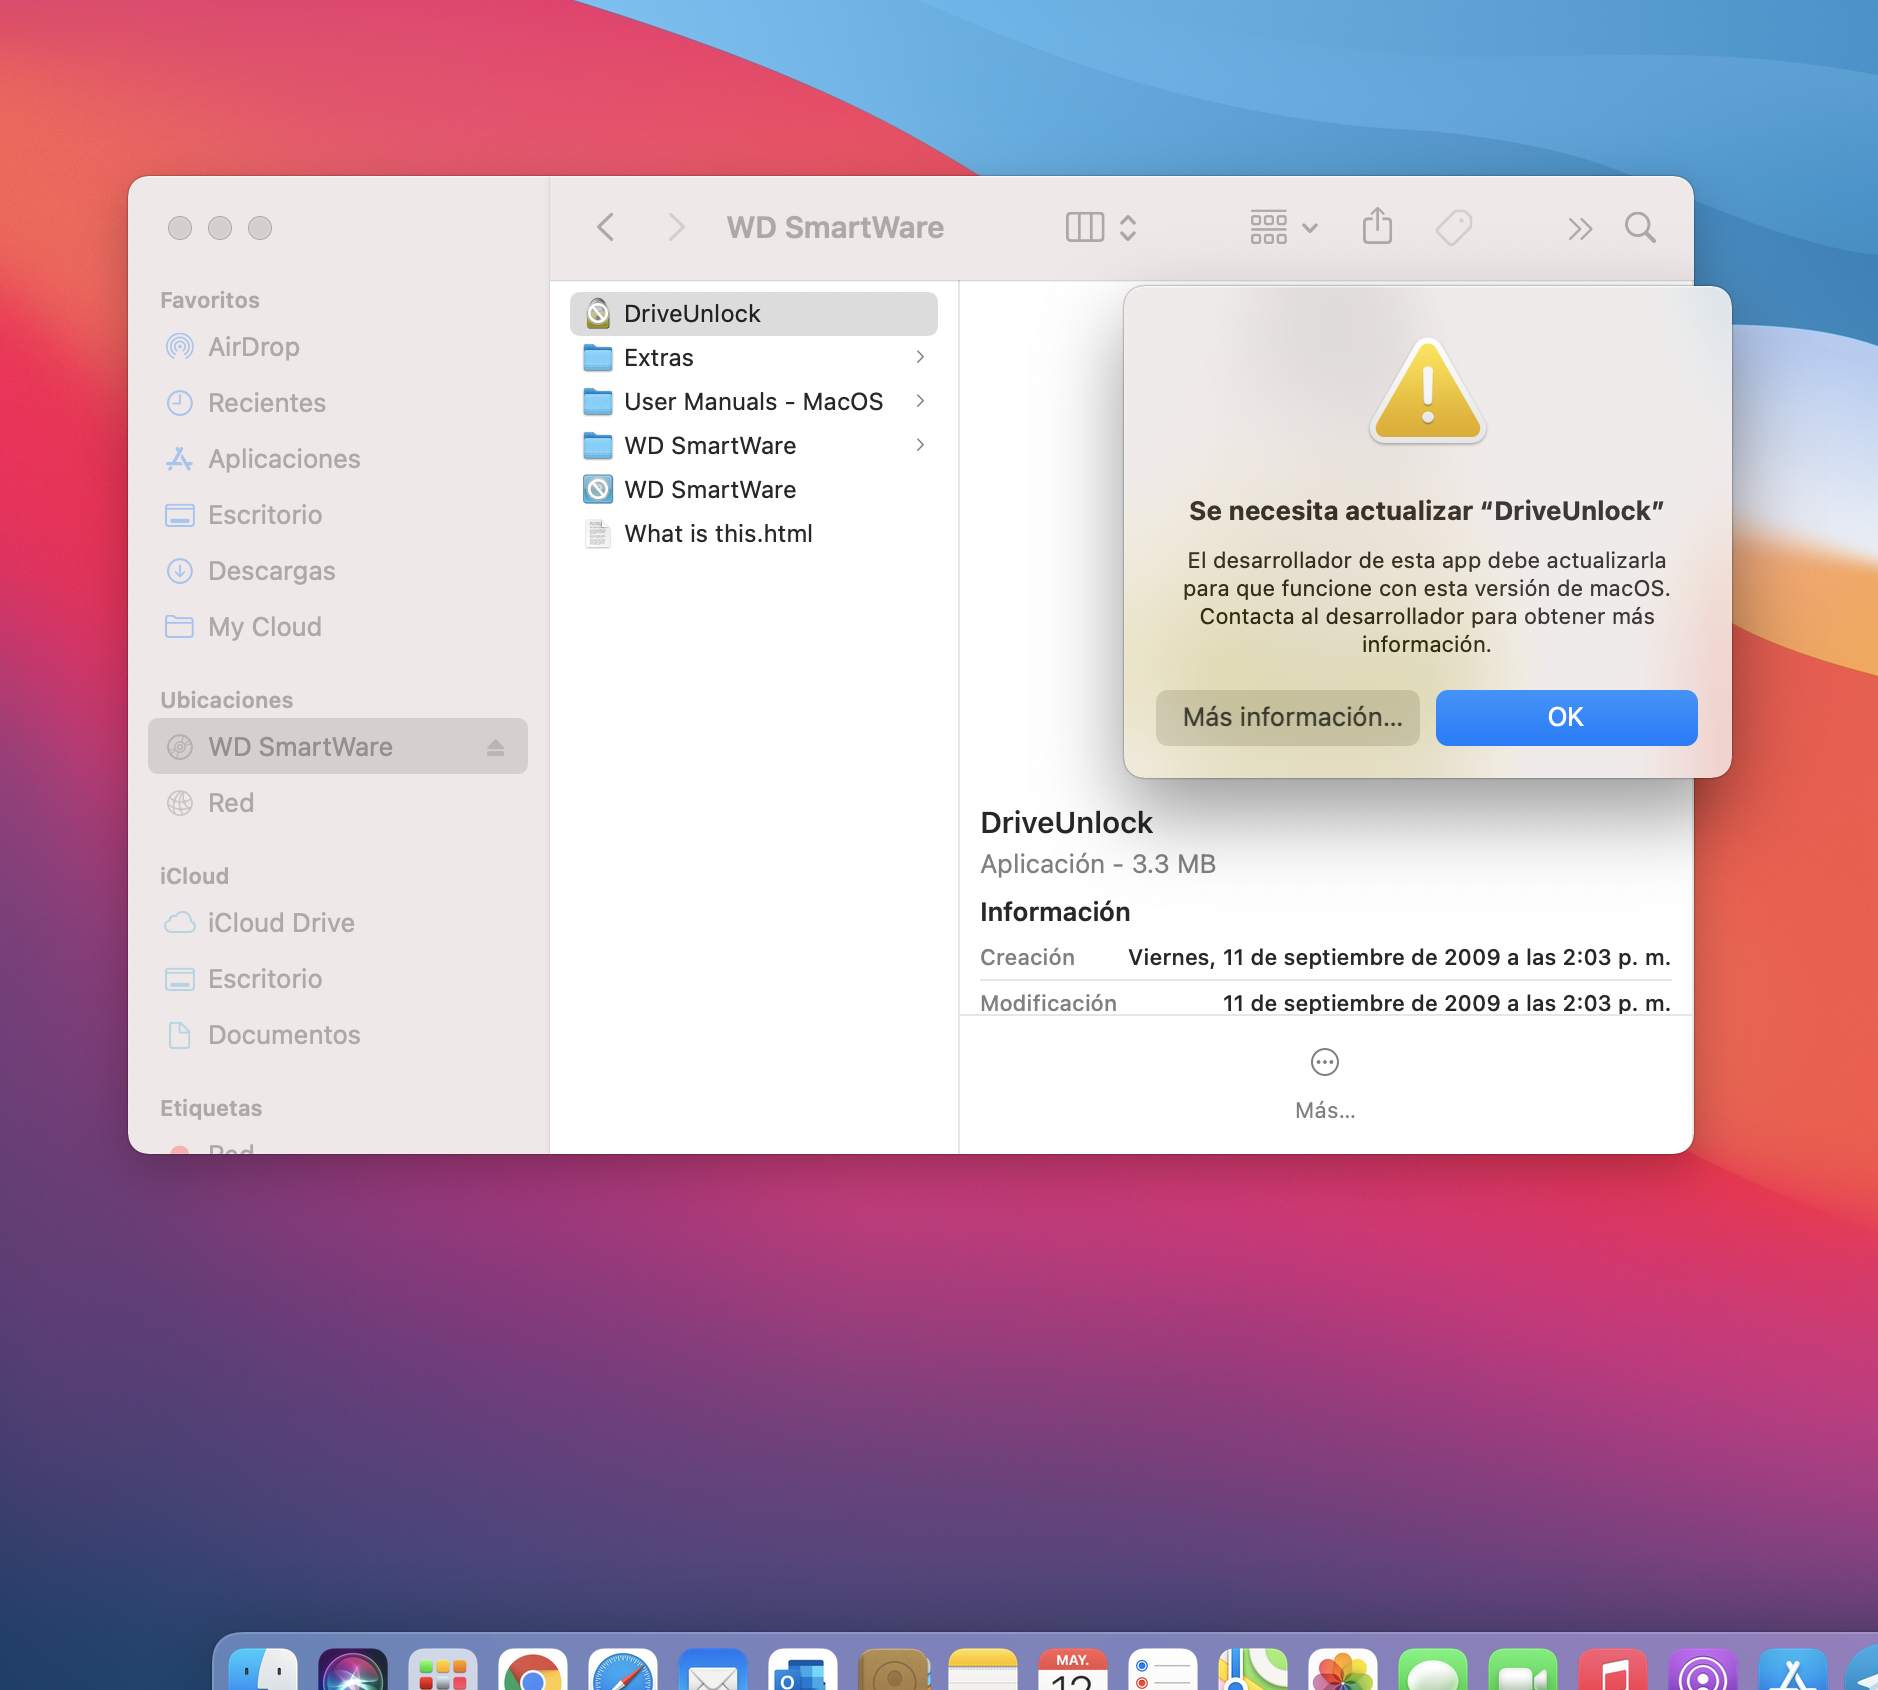Click the tag (Etiquetas) toolbar icon
The image size is (1878, 1690).
(x=1454, y=228)
